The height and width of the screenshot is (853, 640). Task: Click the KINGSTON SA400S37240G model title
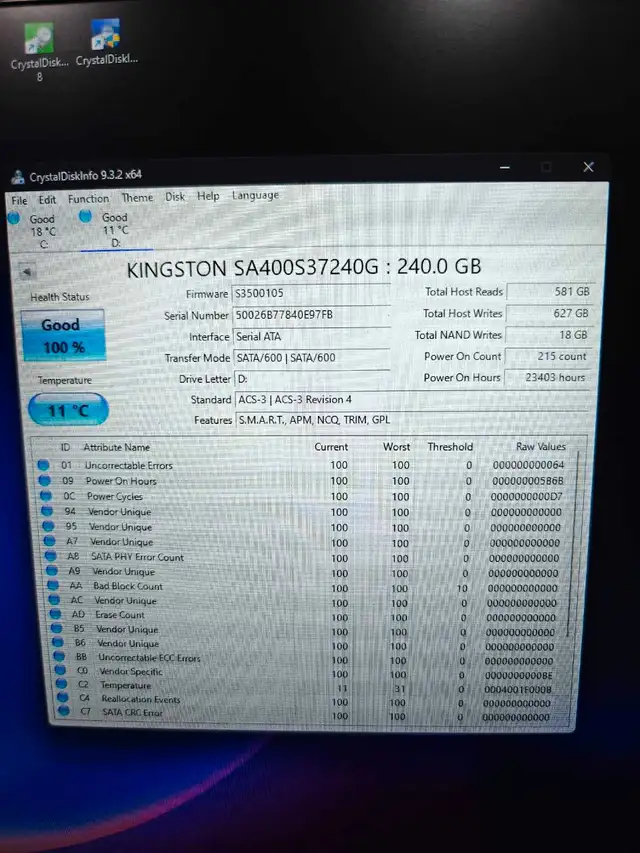coord(304,268)
